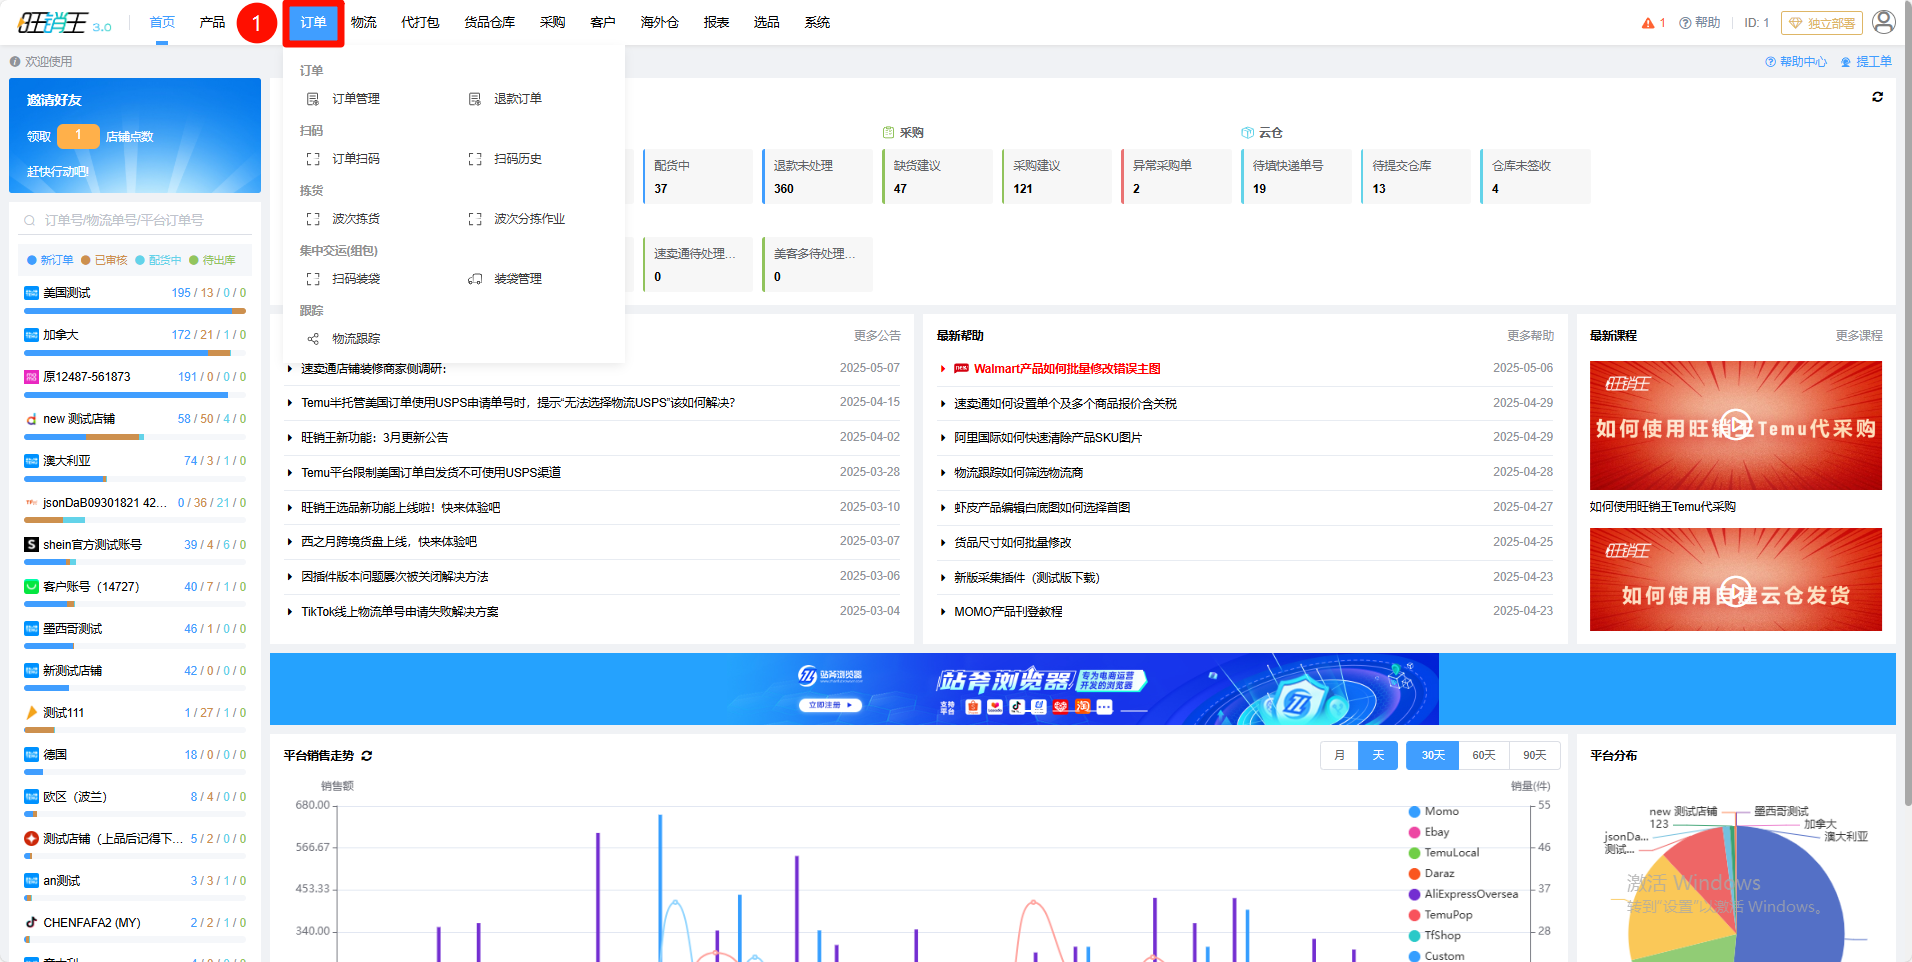Open the user avatar menu
The image size is (1912, 962).
coord(1884,22)
